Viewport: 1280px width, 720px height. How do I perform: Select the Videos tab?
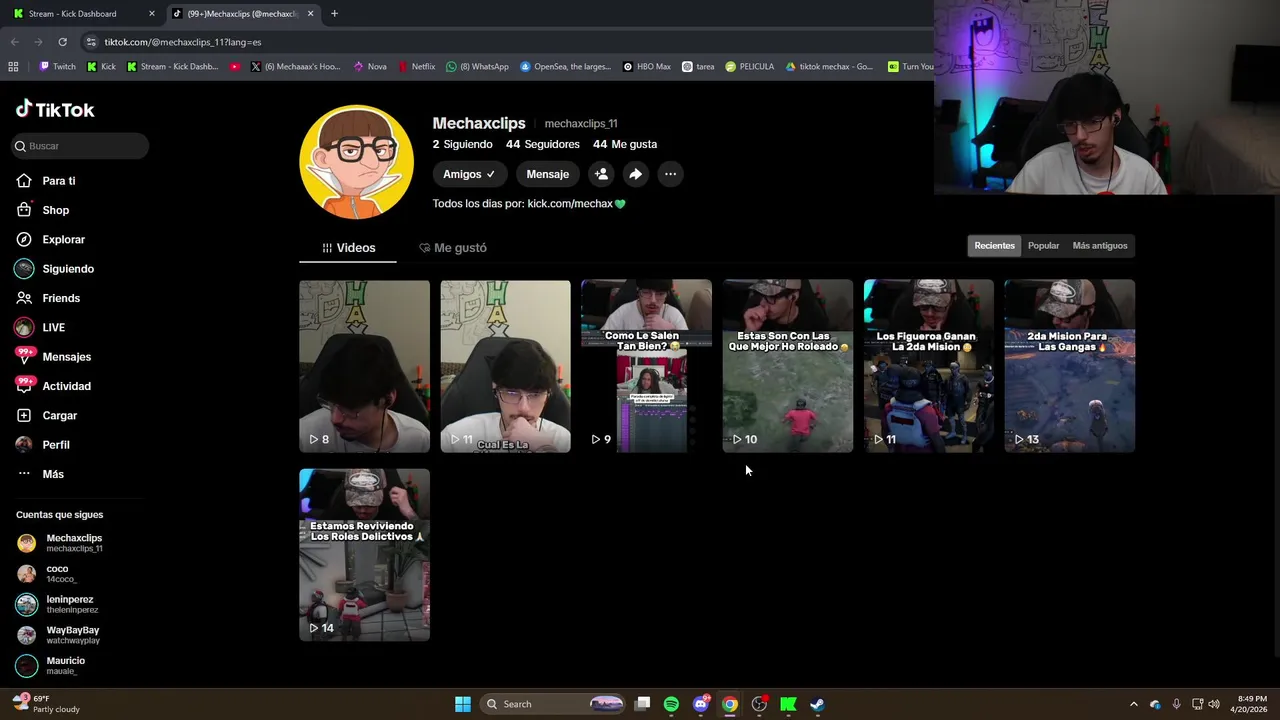[348, 248]
